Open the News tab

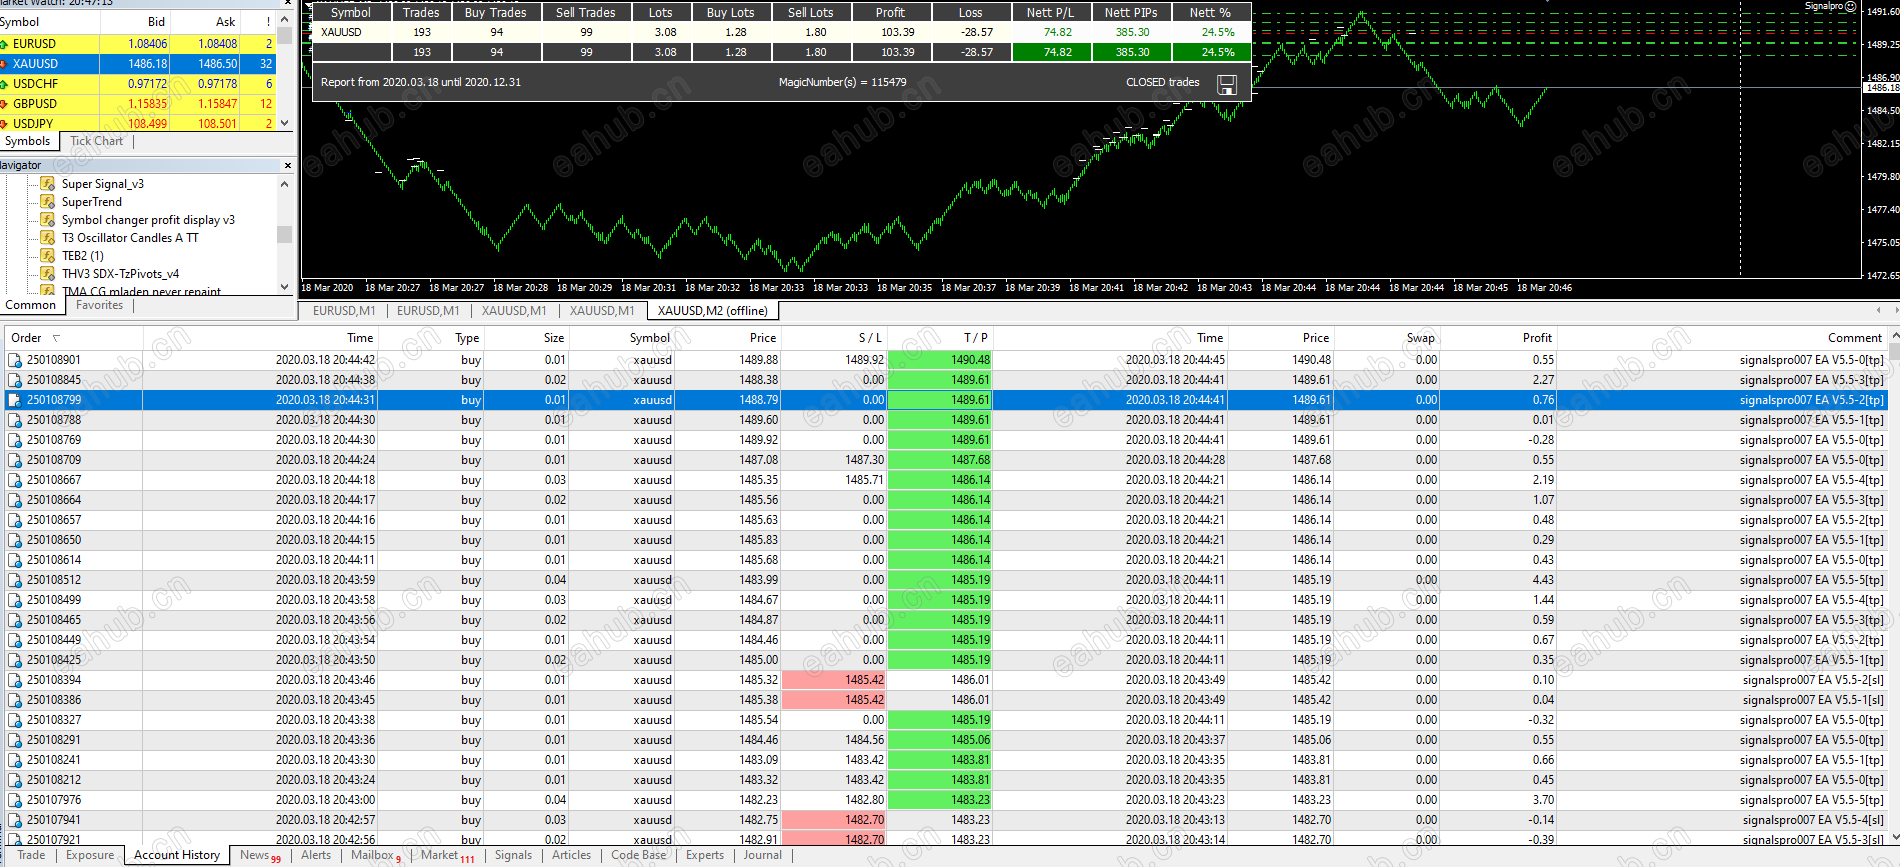click(260, 855)
